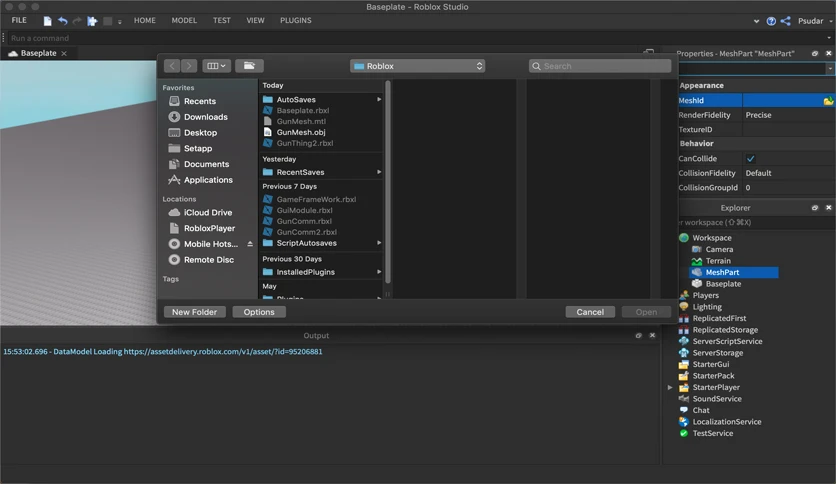The height and width of the screenshot is (484, 836).
Task: Expand the AutoSaves folder arrow
Action: (x=379, y=99)
